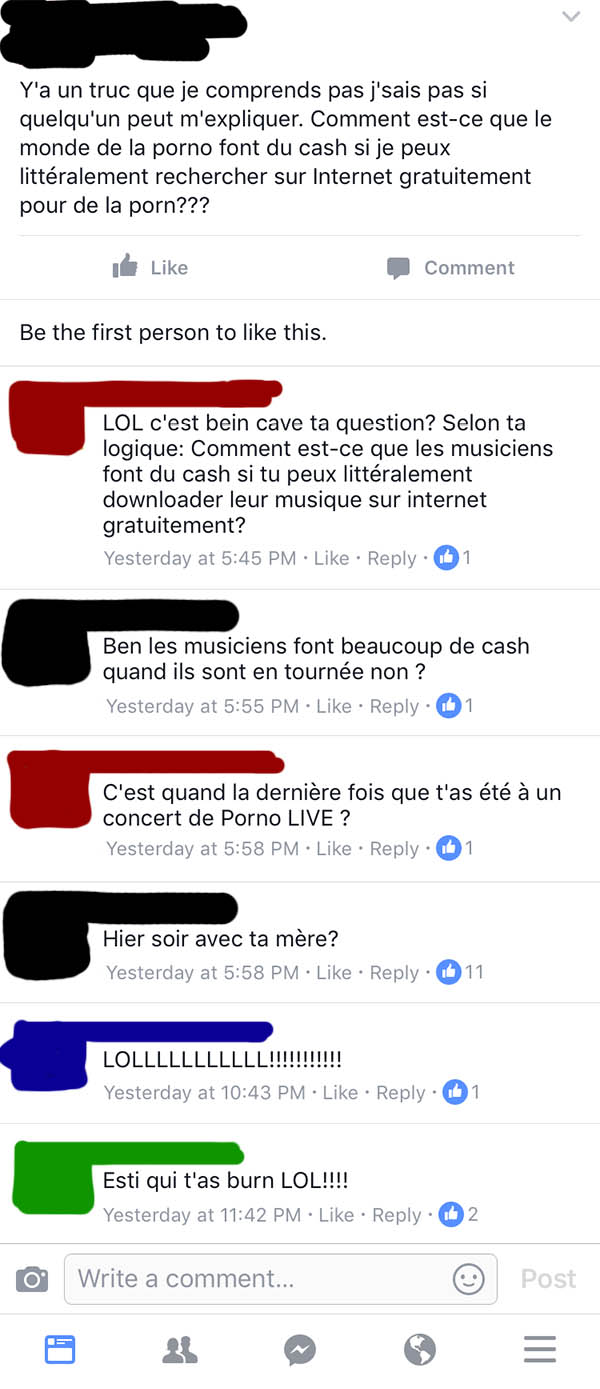This screenshot has width=600, height=1389.
Task: Open the hamburger menu in bottom bar
Action: (x=540, y=1351)
